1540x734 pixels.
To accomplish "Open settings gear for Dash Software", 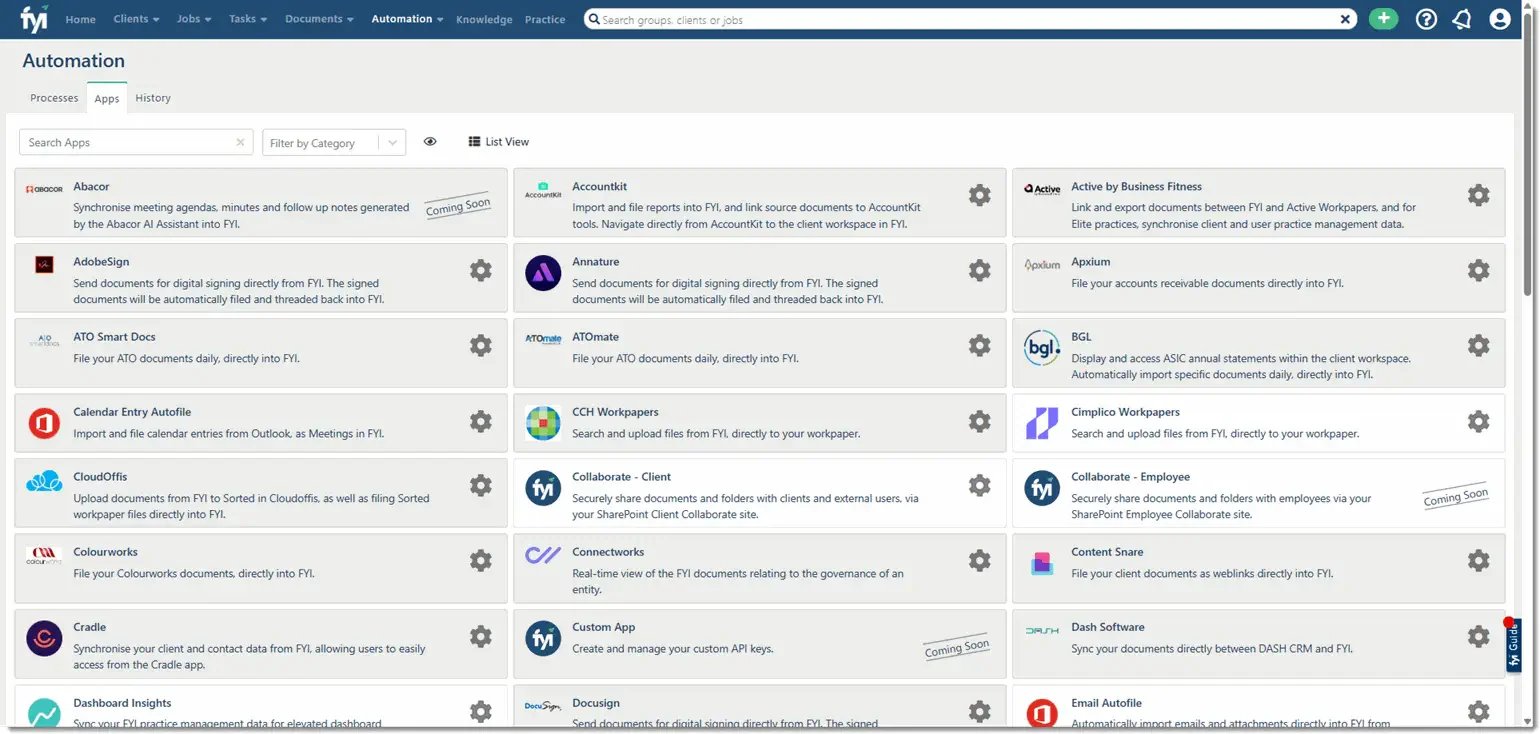I will [x=1479, y=636].
